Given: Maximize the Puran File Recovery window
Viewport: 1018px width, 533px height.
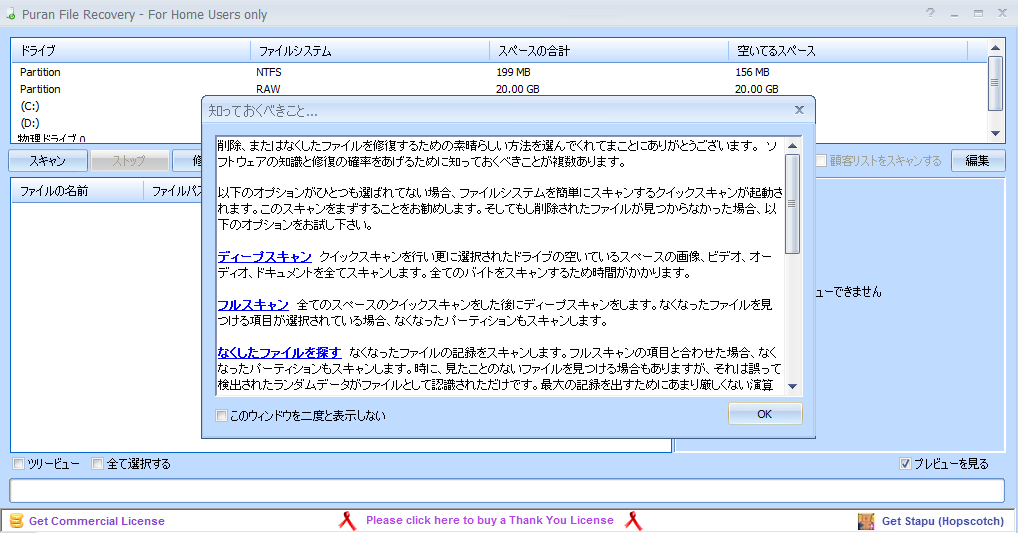Looking at the screenshot, I should click(x=978, y=13).
